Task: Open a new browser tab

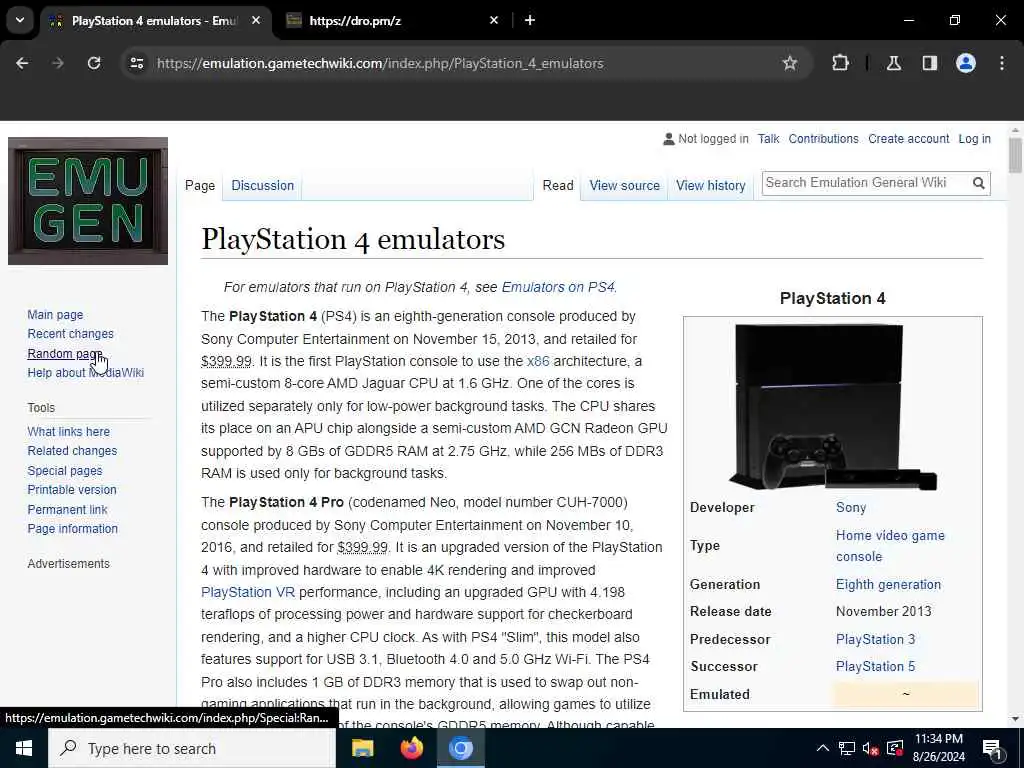Action: click(530, 20)
